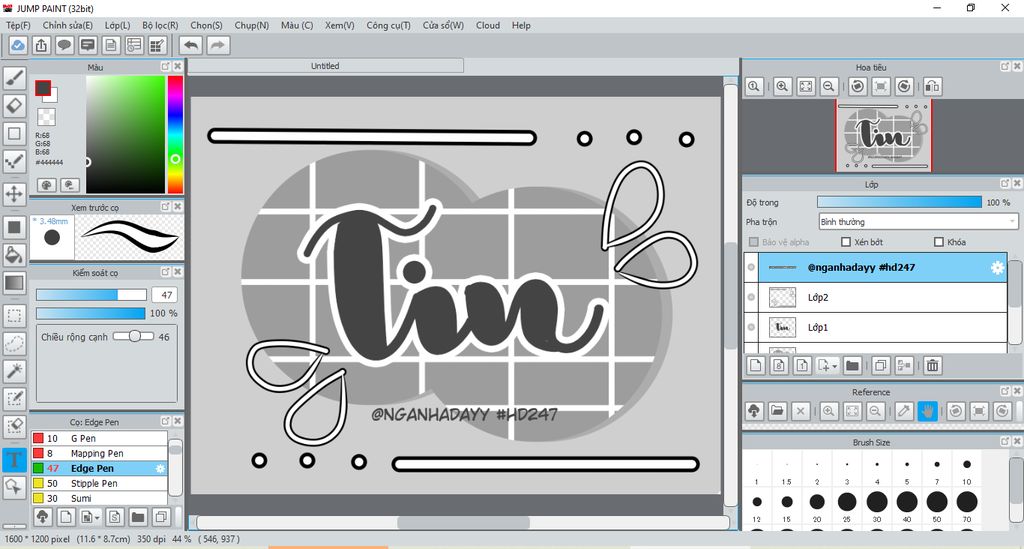Enable the Xén bớt clipping checkbox
Screen dimensions: 1024x549
846,242
